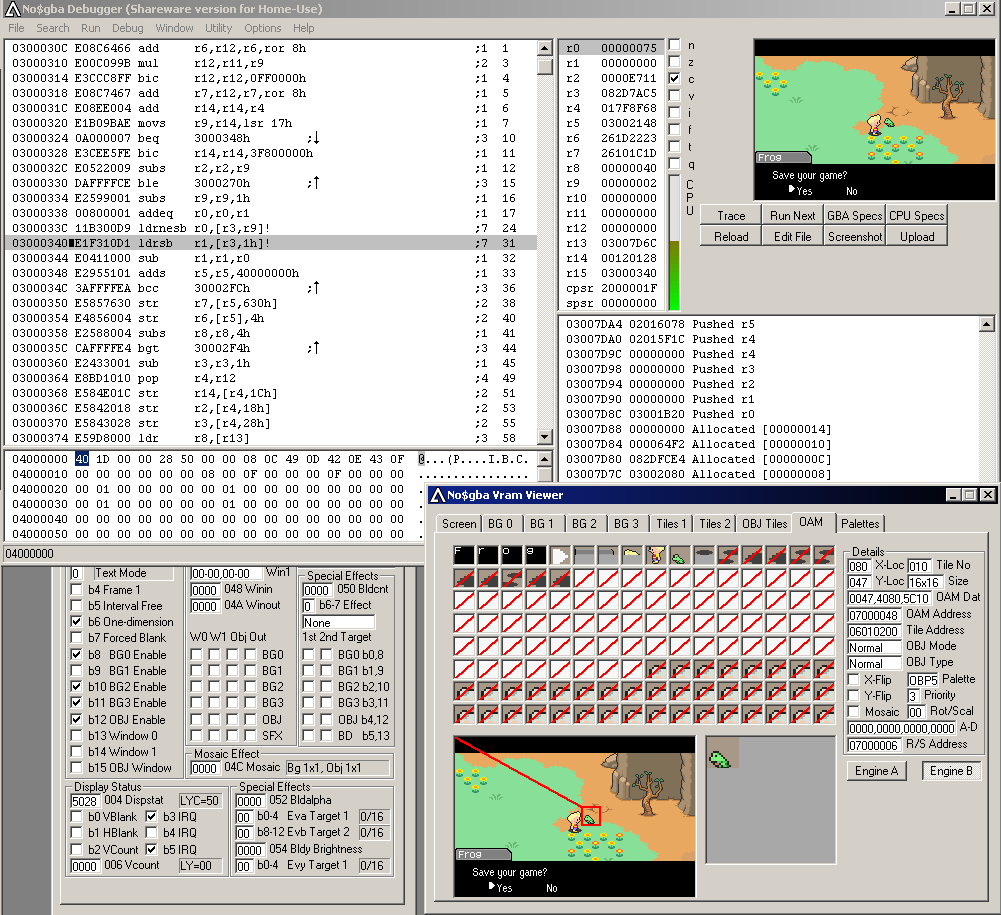Viewport: 1001px width, 915px height.
Task: Select Engine A
Action: coord(876,771)
